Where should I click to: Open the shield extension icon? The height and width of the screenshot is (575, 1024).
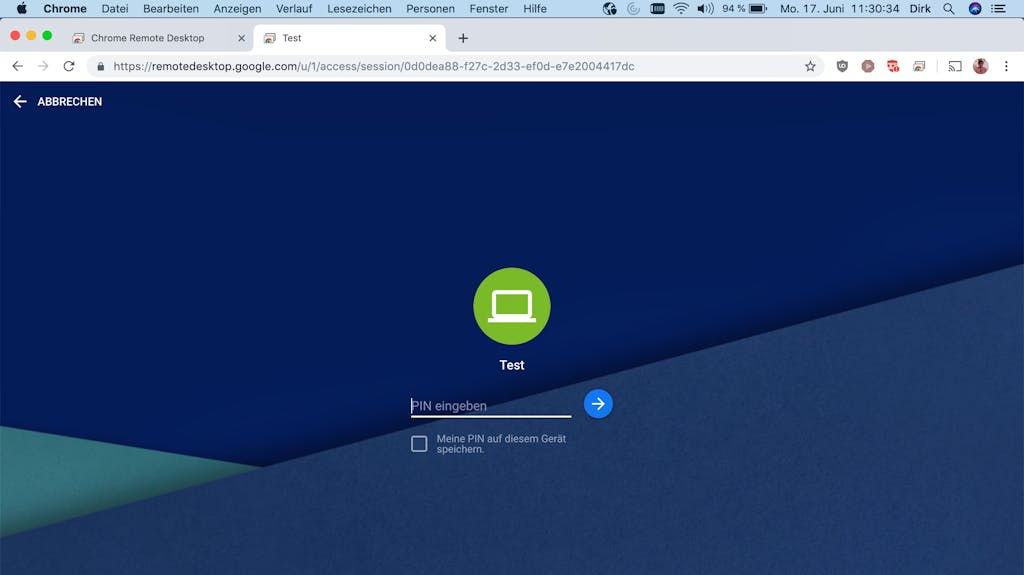point(842,66)
